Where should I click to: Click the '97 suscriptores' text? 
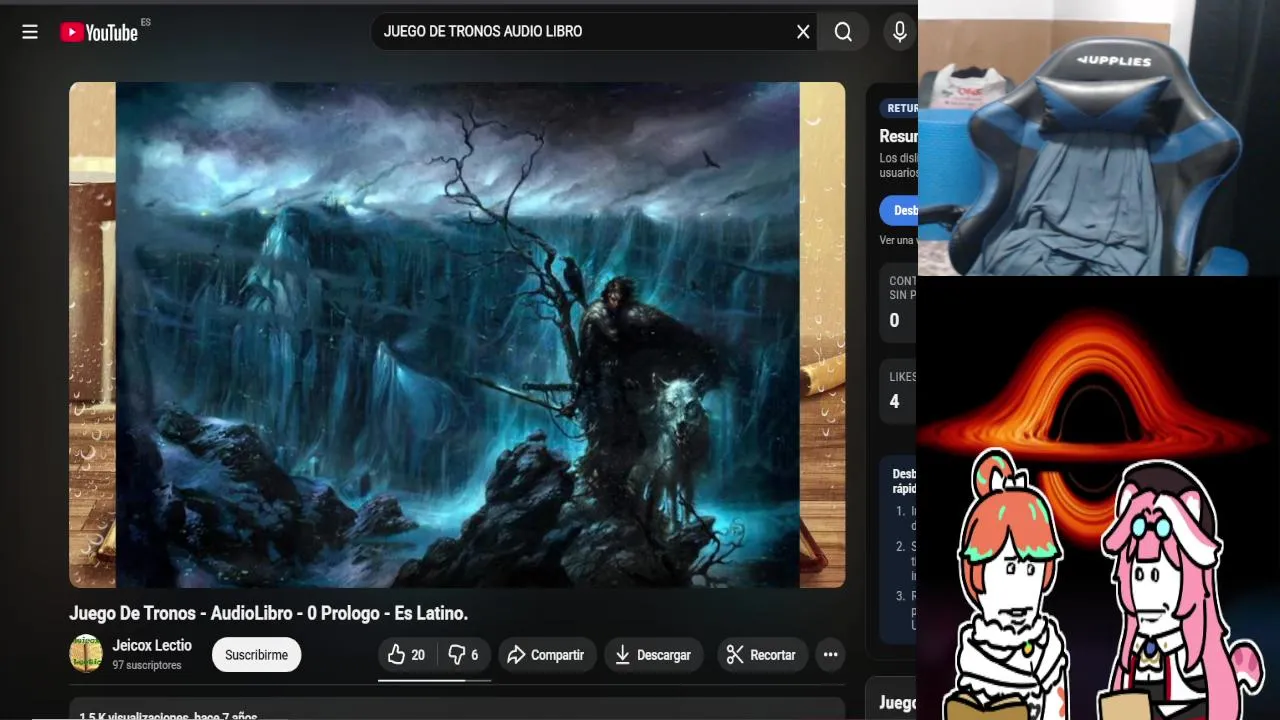click(147, 665)
